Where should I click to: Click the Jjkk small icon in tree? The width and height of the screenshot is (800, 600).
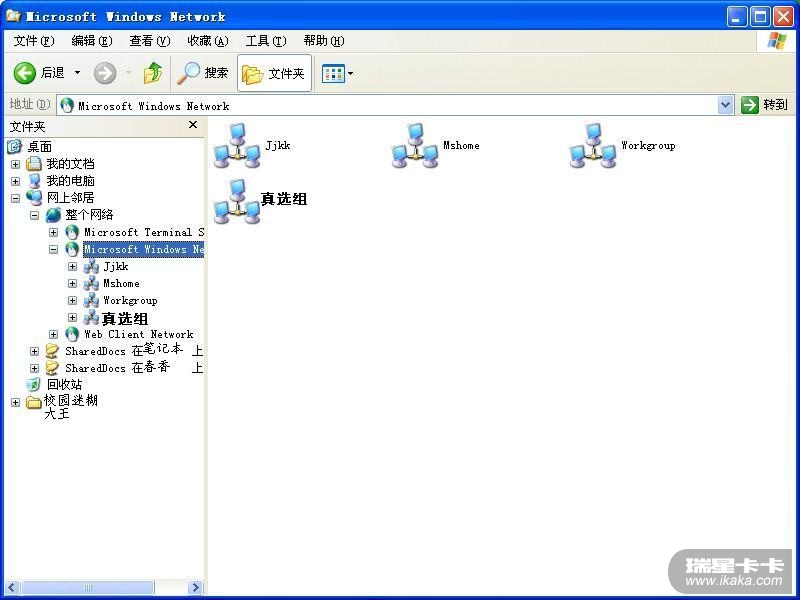point(91,266)
